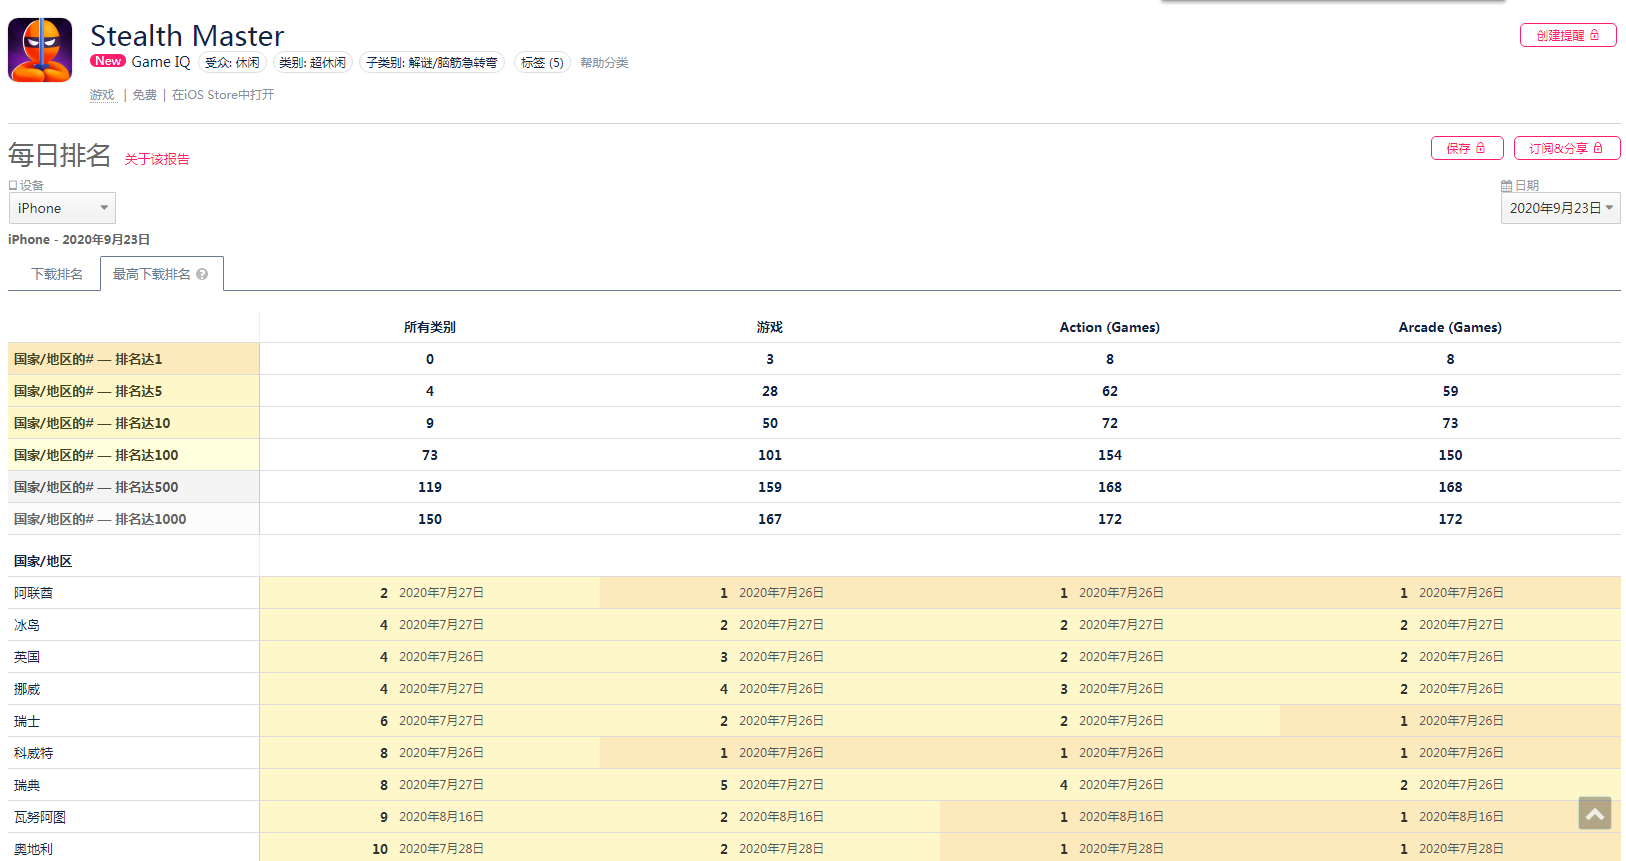Click the scroll-to-top arrow button

tap(1595, 813)
